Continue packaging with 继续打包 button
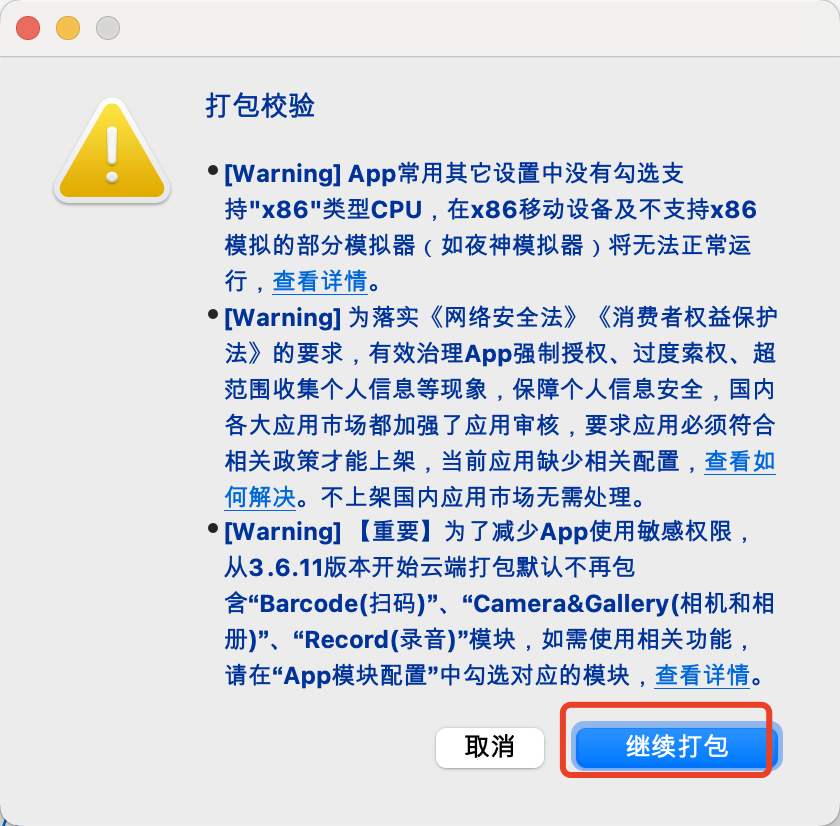The height and width of the screenshot is (826, 840). pos(677,746)
